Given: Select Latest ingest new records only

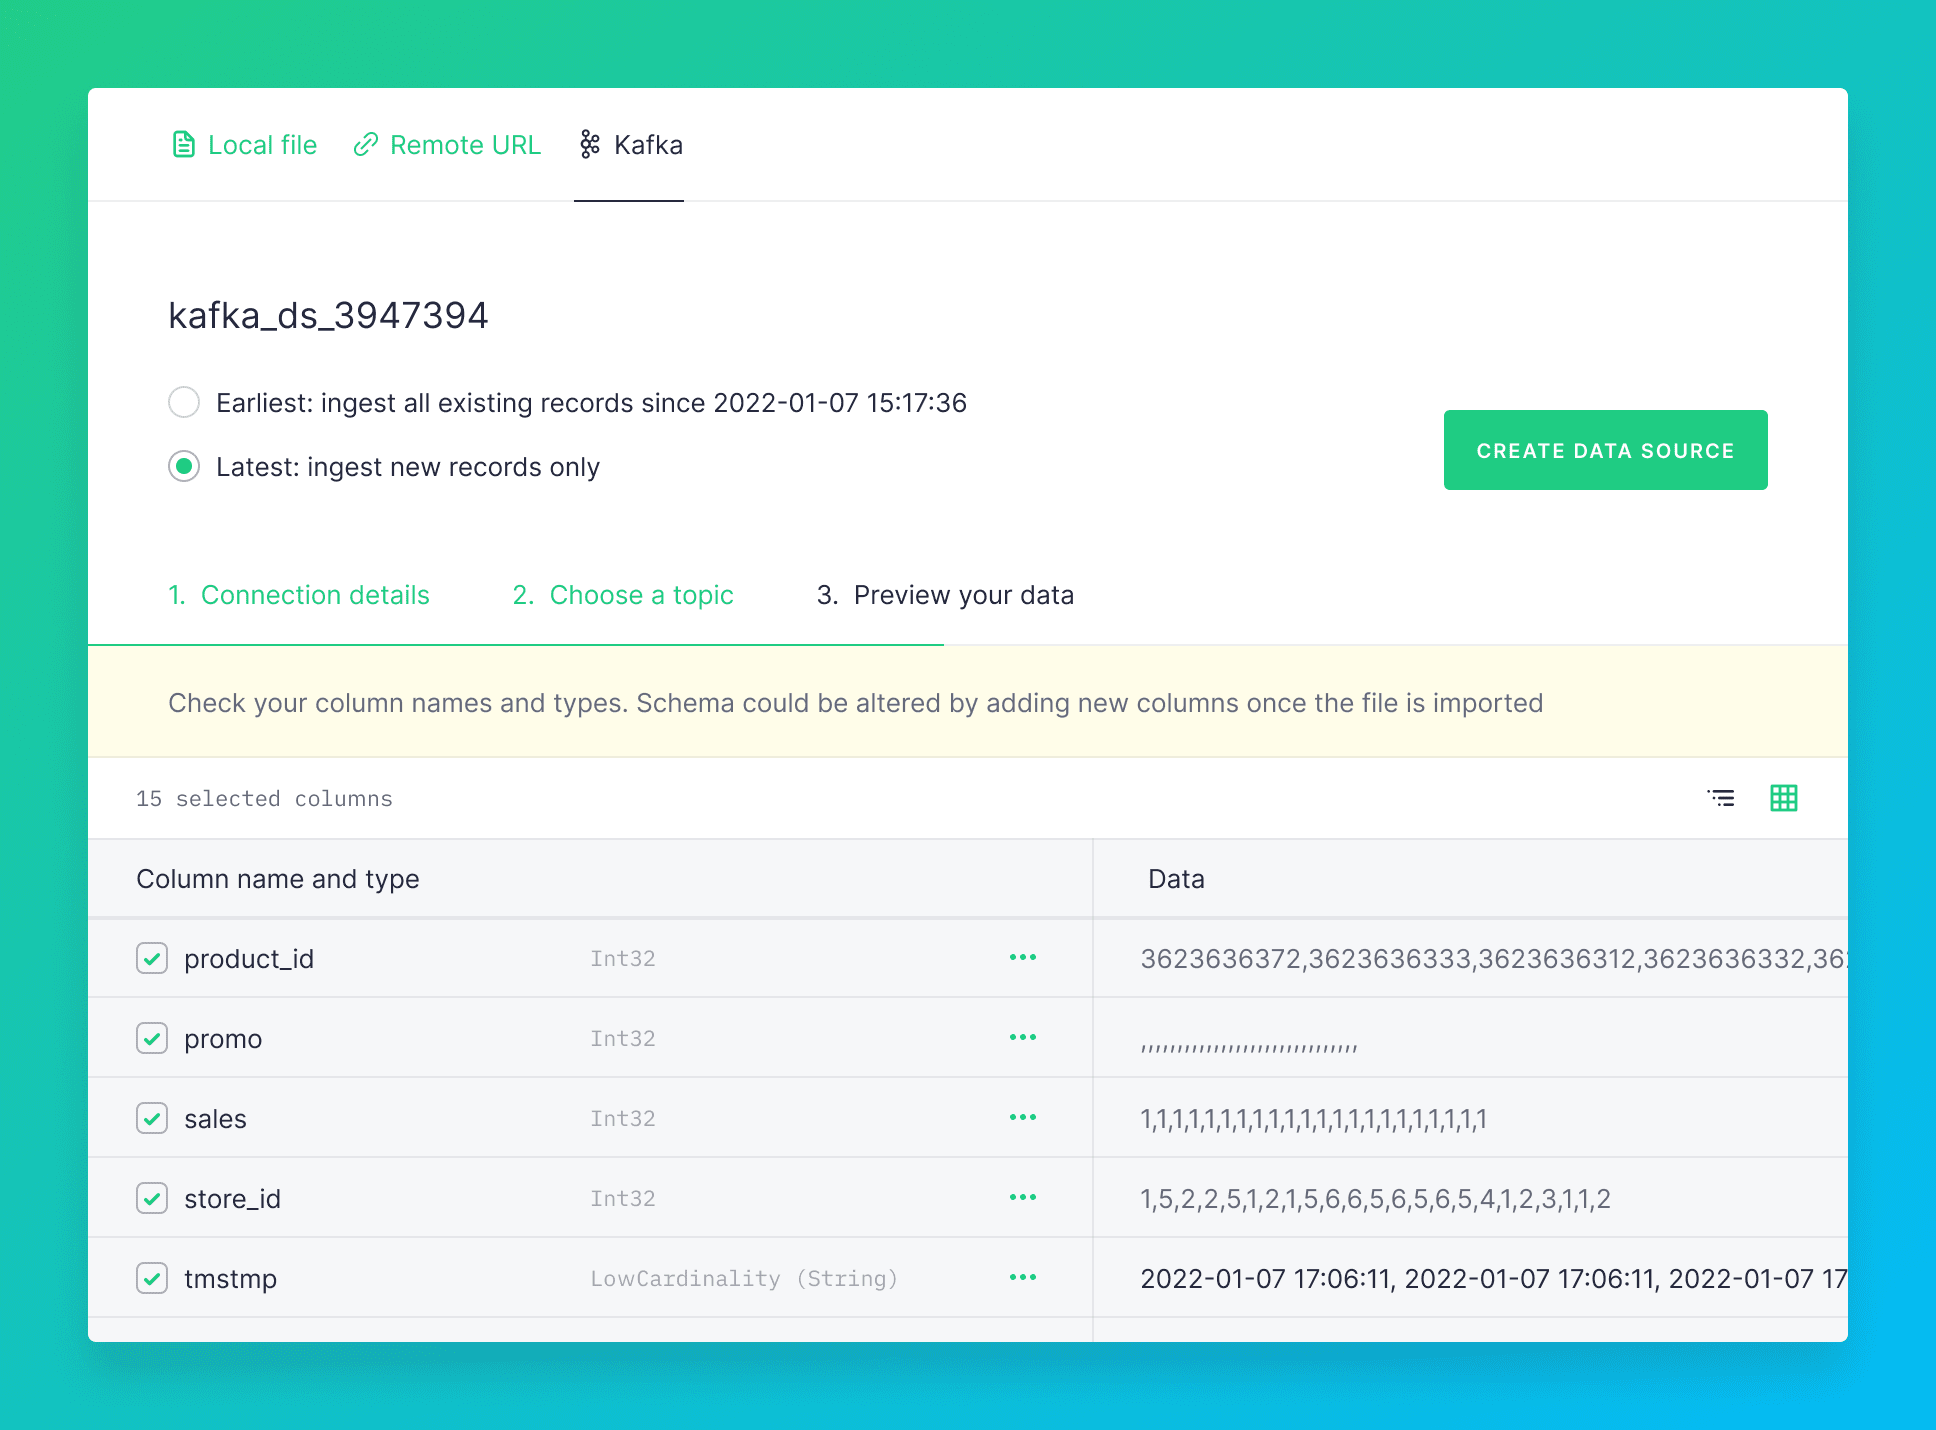Looking at the screenshot, I should 184,467.
